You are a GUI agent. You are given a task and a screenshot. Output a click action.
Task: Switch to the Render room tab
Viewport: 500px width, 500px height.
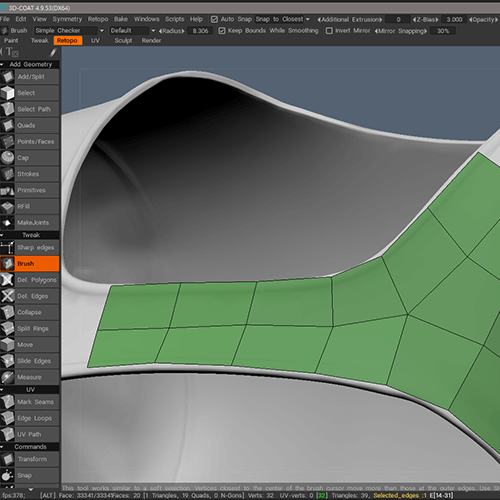click(151, 40)
